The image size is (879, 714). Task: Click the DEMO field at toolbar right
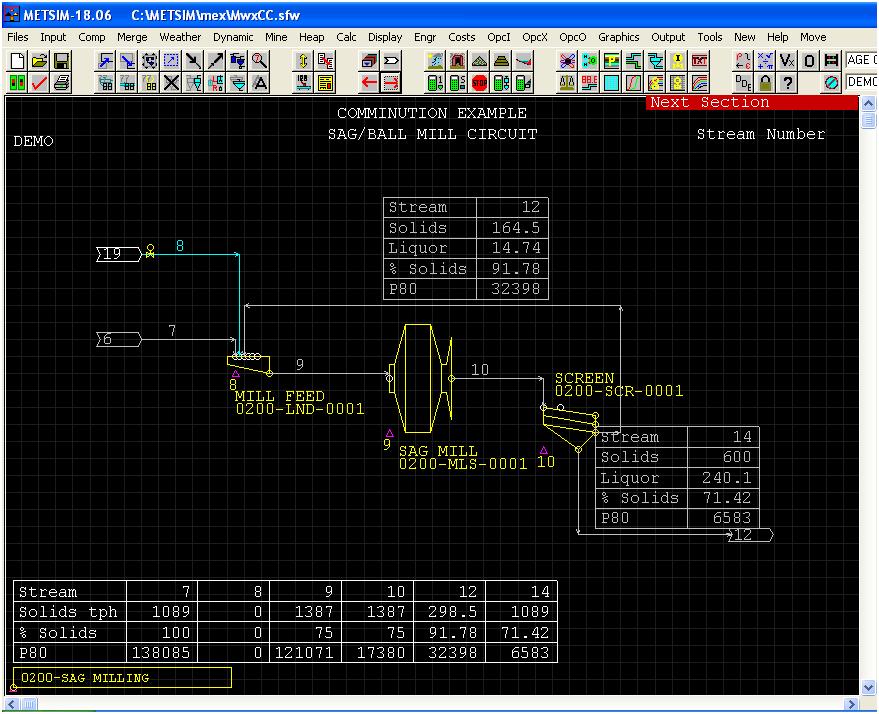coord(862,82)
